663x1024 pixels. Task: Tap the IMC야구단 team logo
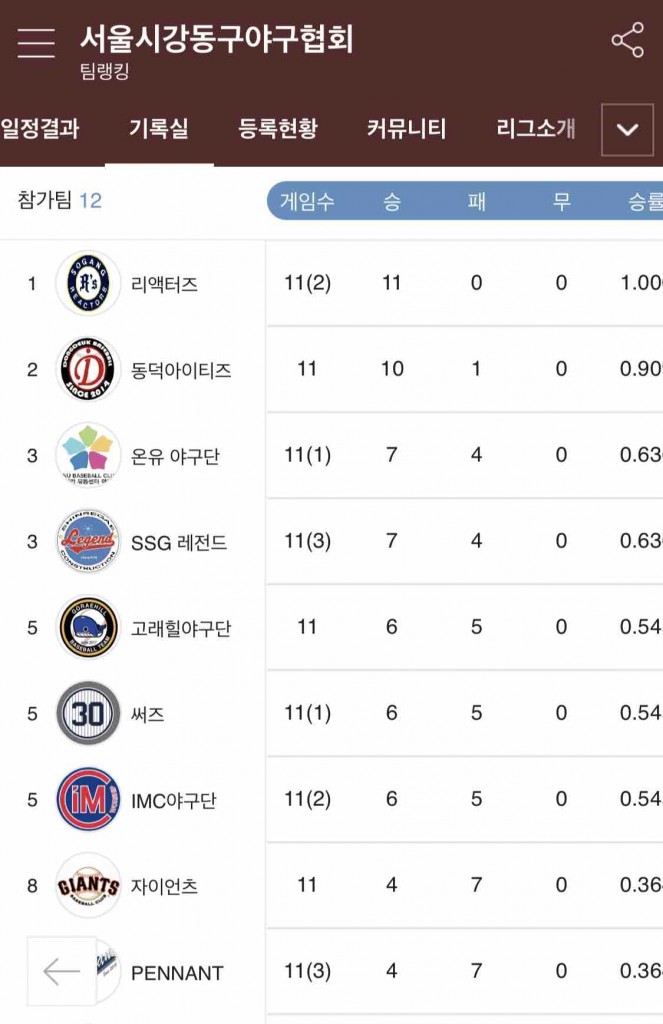(88, 800)
